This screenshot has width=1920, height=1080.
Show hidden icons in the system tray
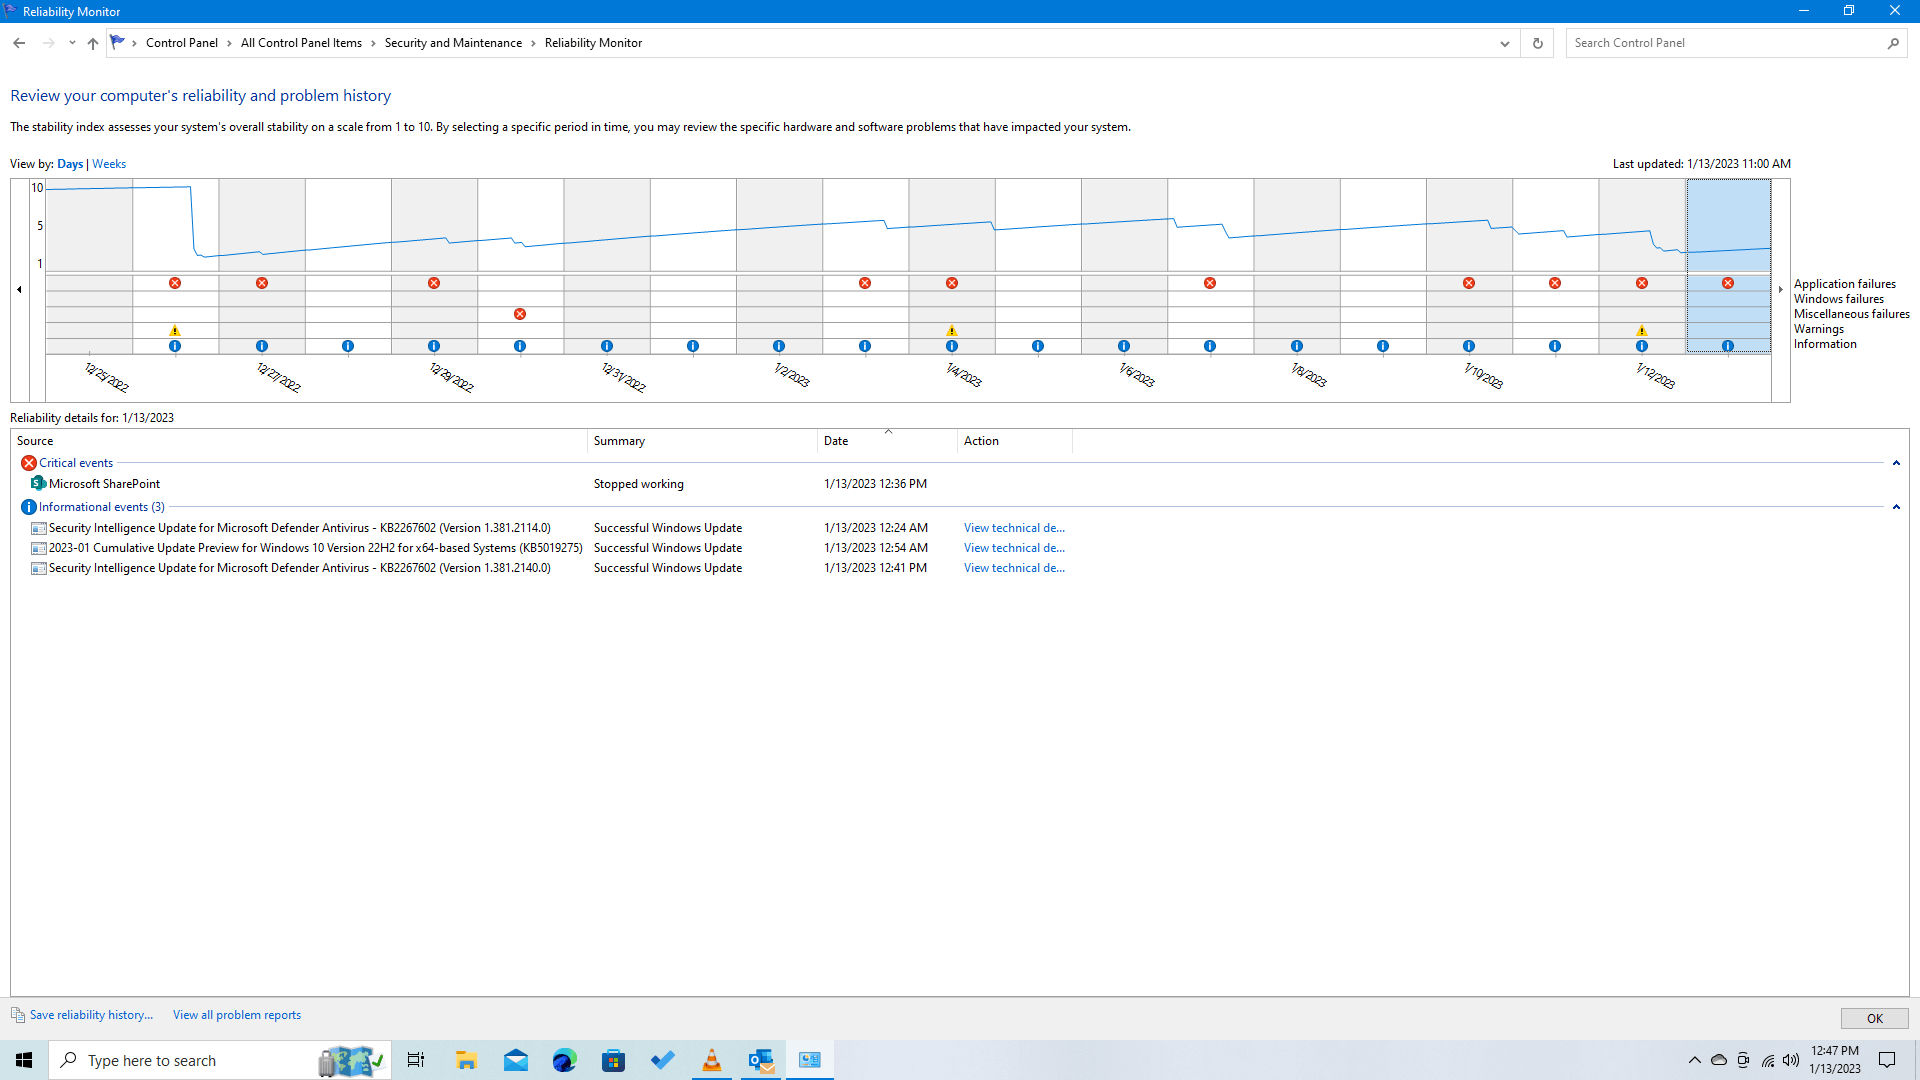(1694, 1060)
